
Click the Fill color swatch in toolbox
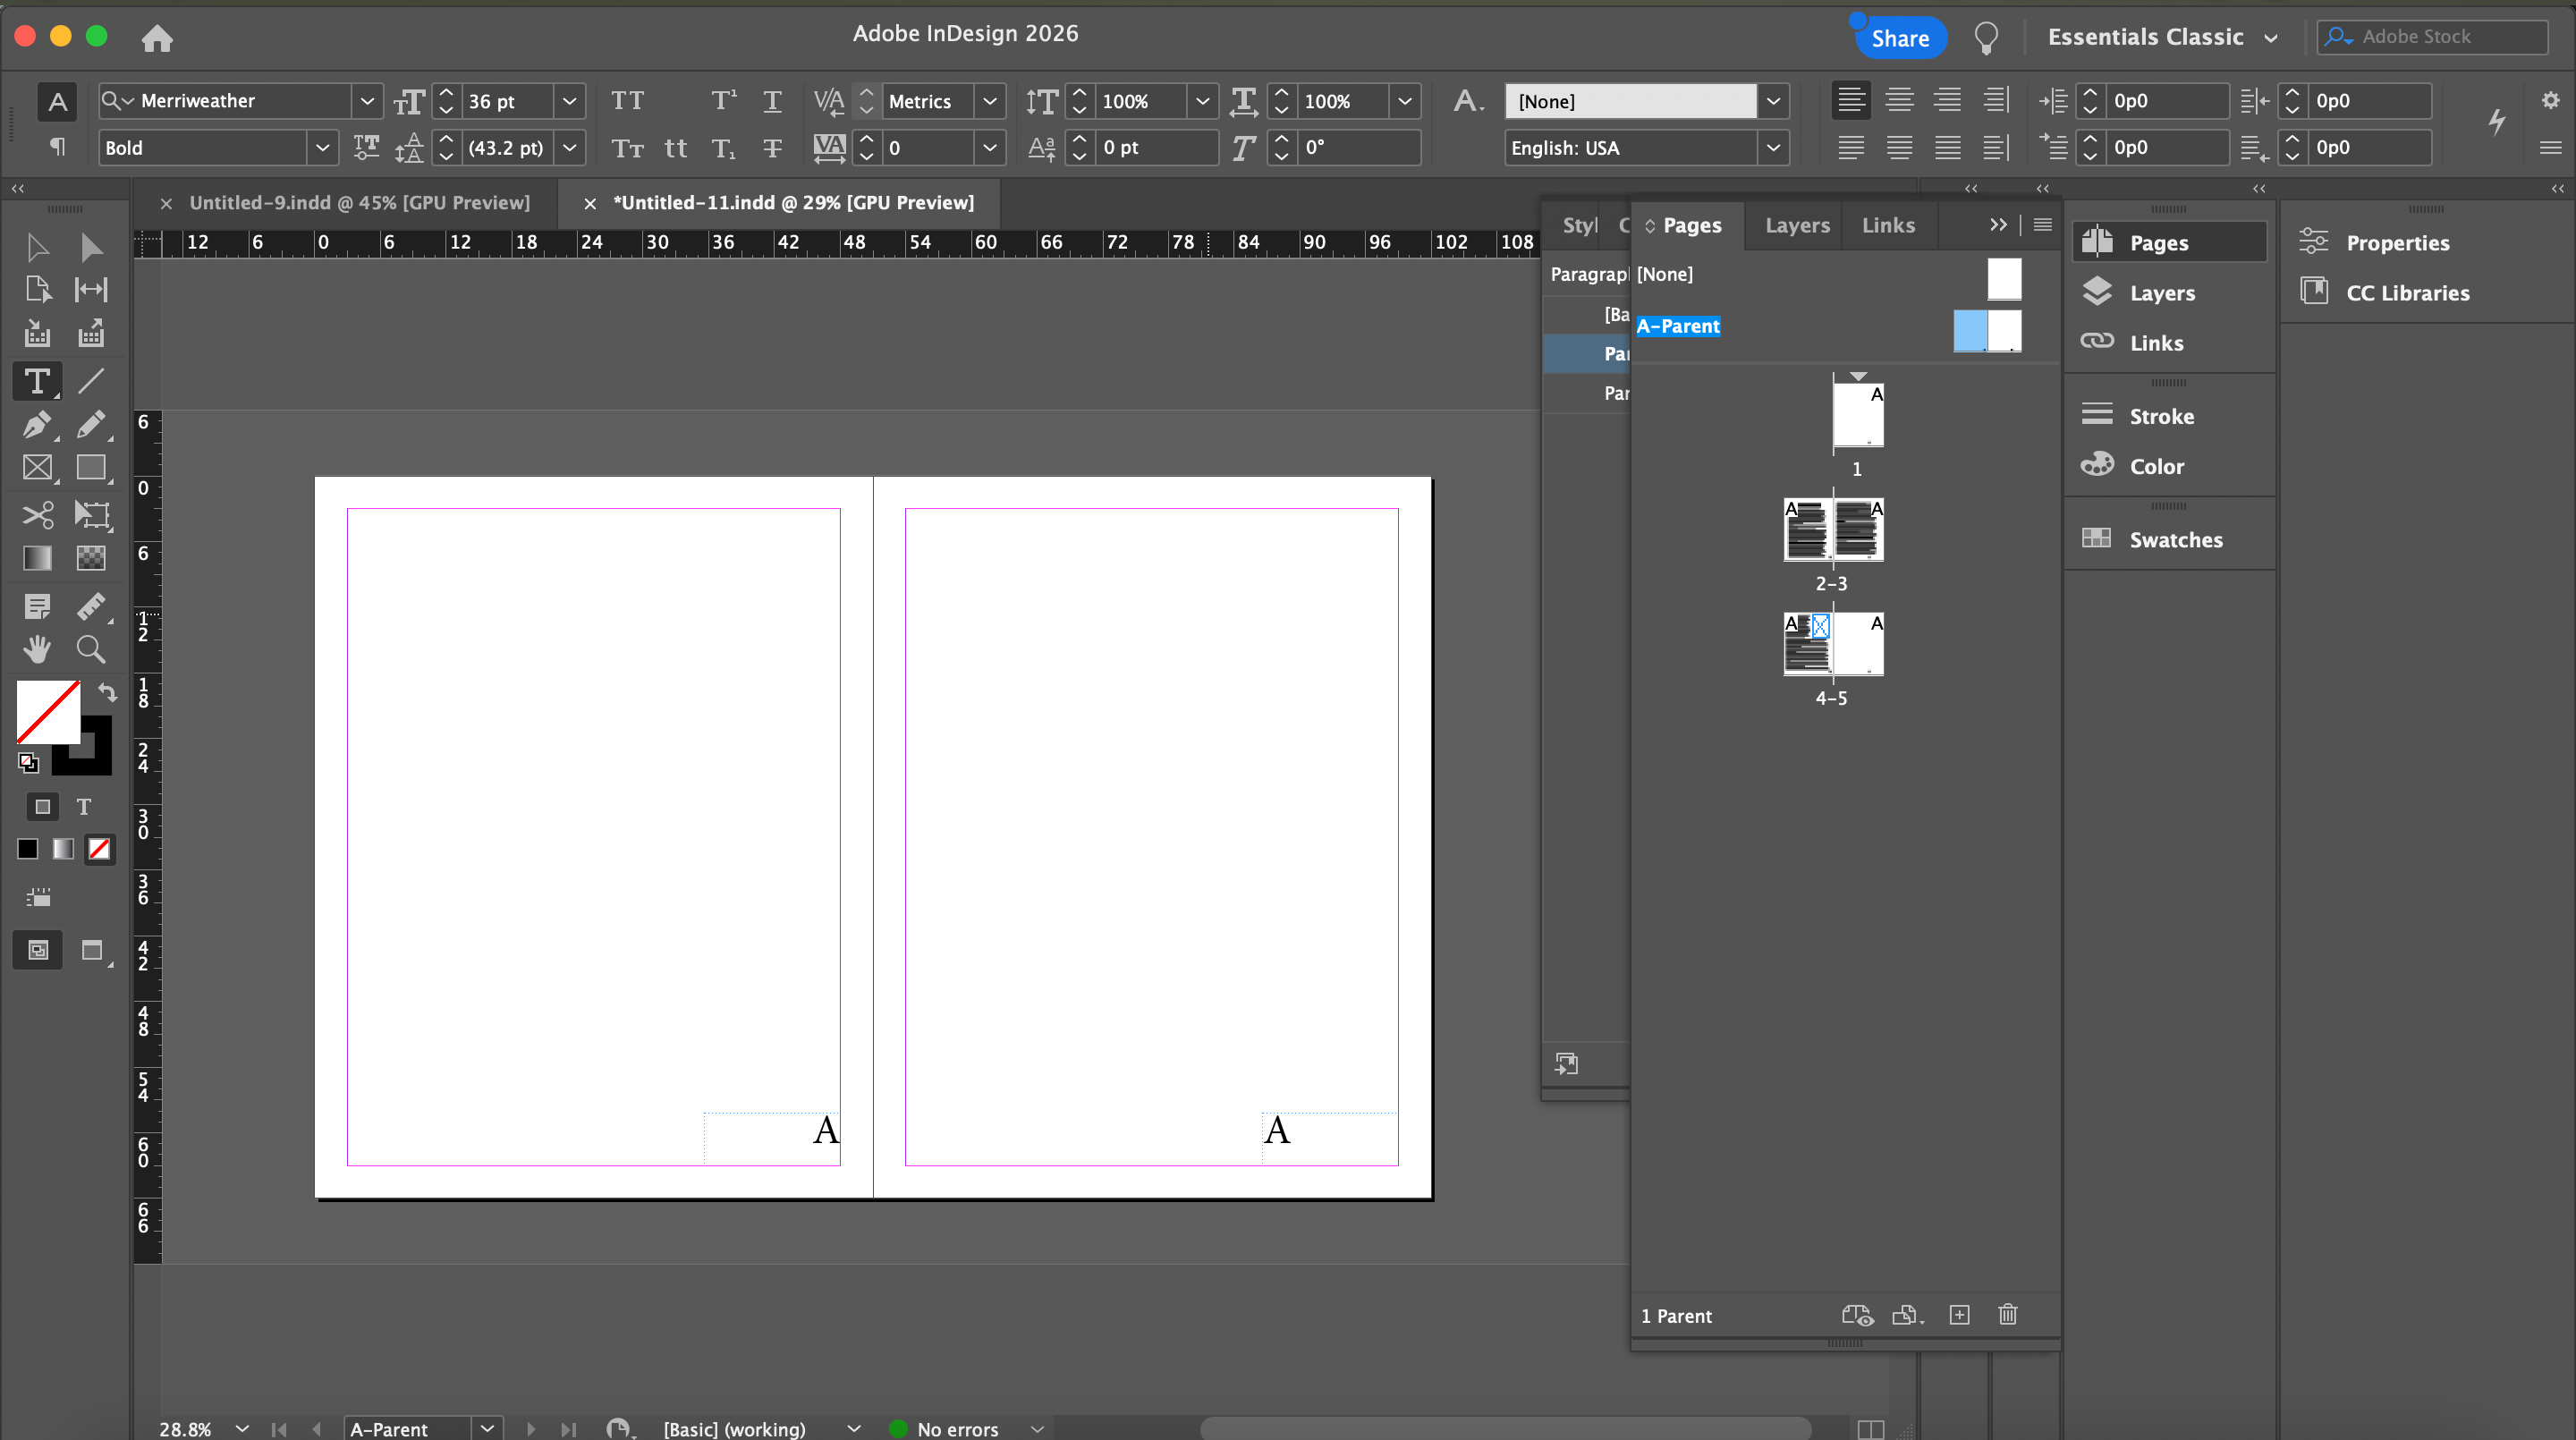pos(47,711)
